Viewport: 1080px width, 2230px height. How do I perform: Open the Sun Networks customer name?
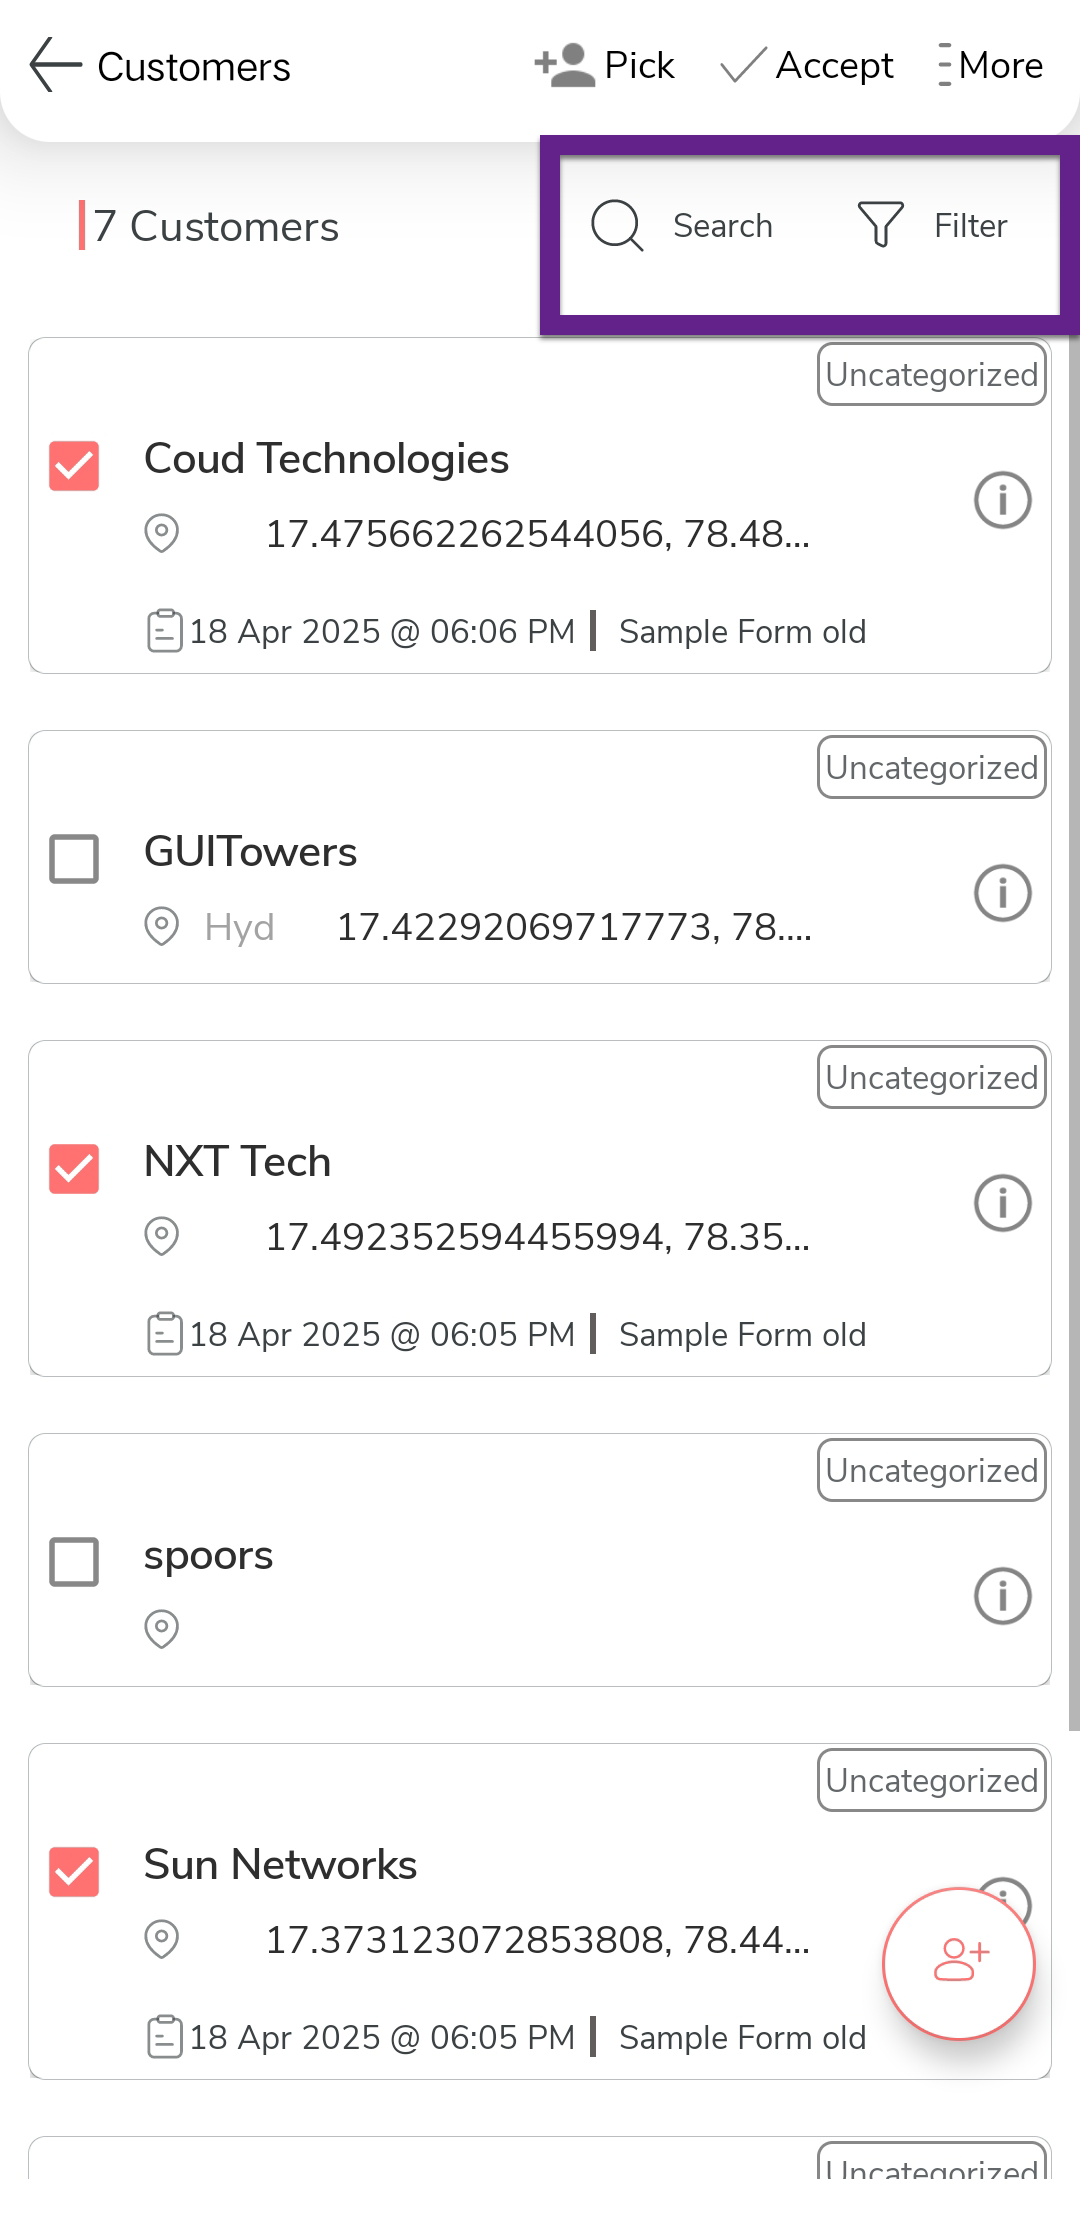click(280, 1865)
